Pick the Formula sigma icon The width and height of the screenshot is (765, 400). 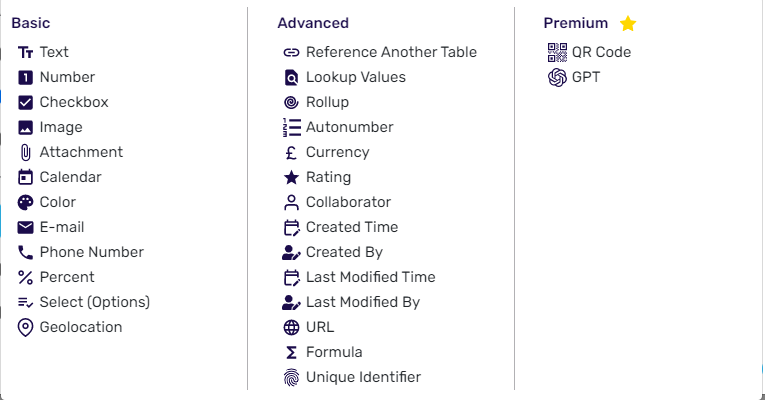[291, 352]
